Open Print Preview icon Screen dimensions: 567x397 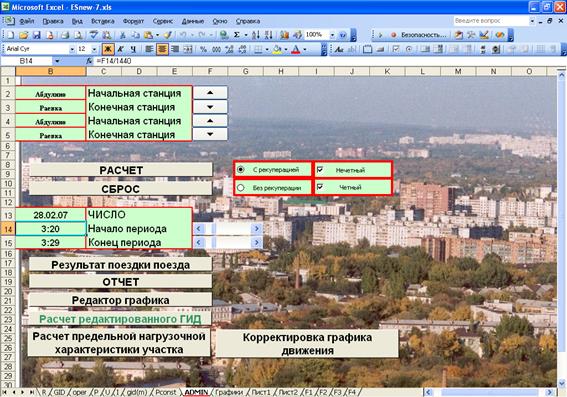coord(78,35)
